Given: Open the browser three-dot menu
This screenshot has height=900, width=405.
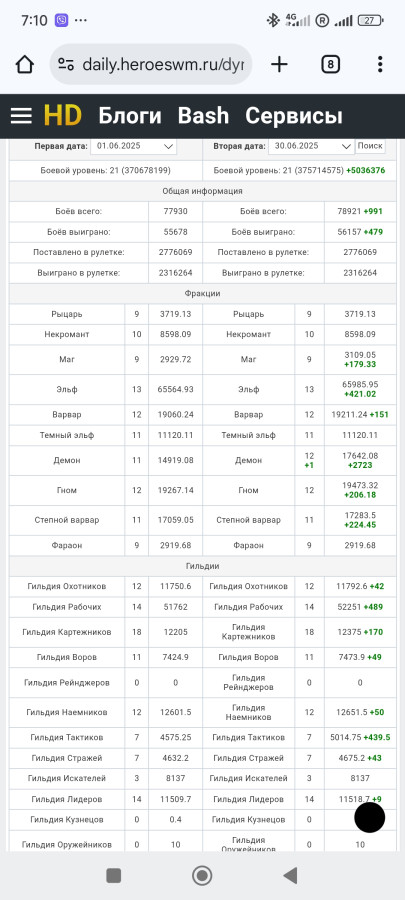Looking at the screenshot, I should (x=380, y=64).
